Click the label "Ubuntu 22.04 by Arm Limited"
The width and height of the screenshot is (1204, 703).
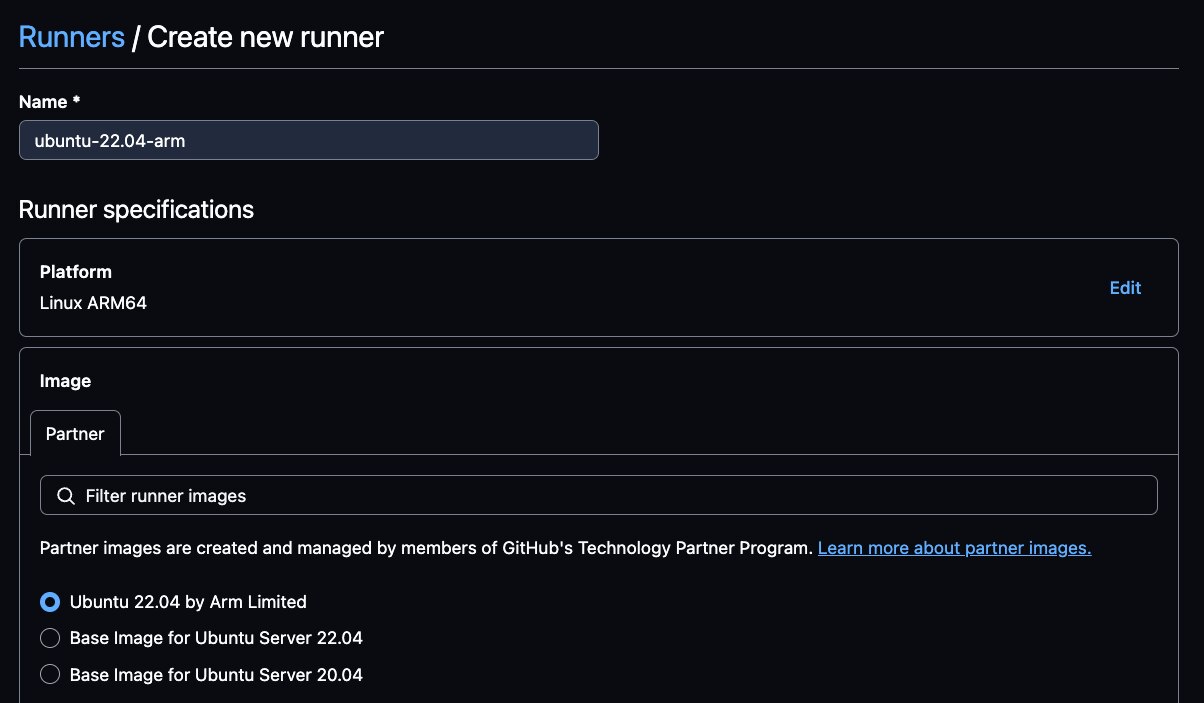point(187,602)
